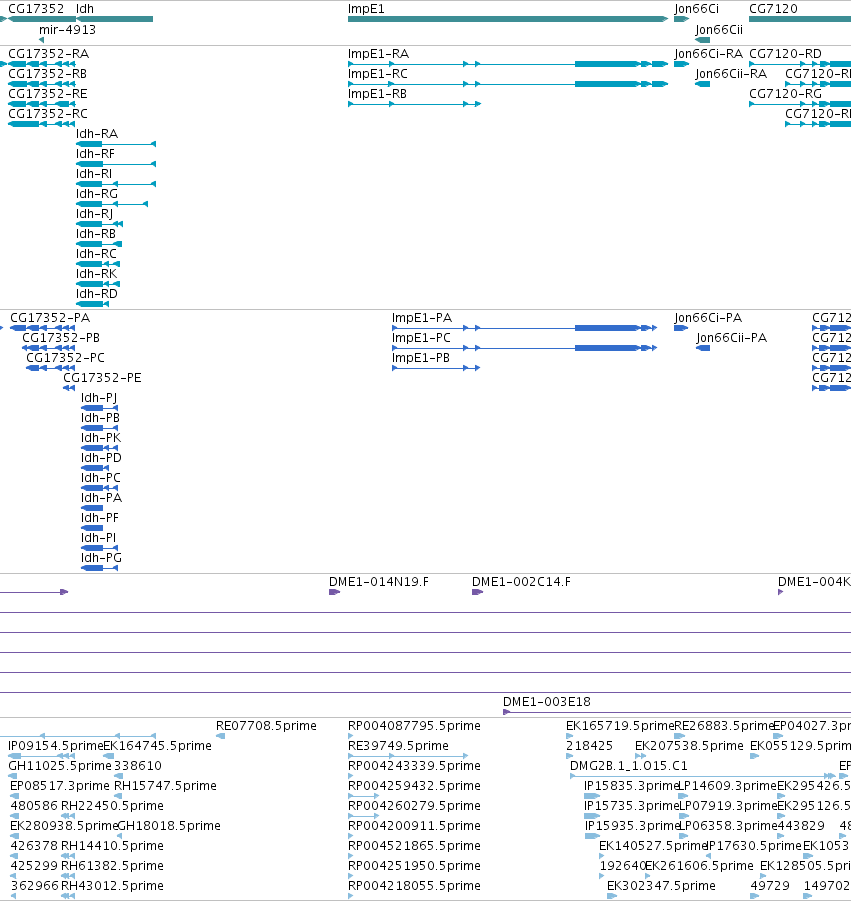
Task: Click EST GH11025.5prime
Action: click(60, 766)
